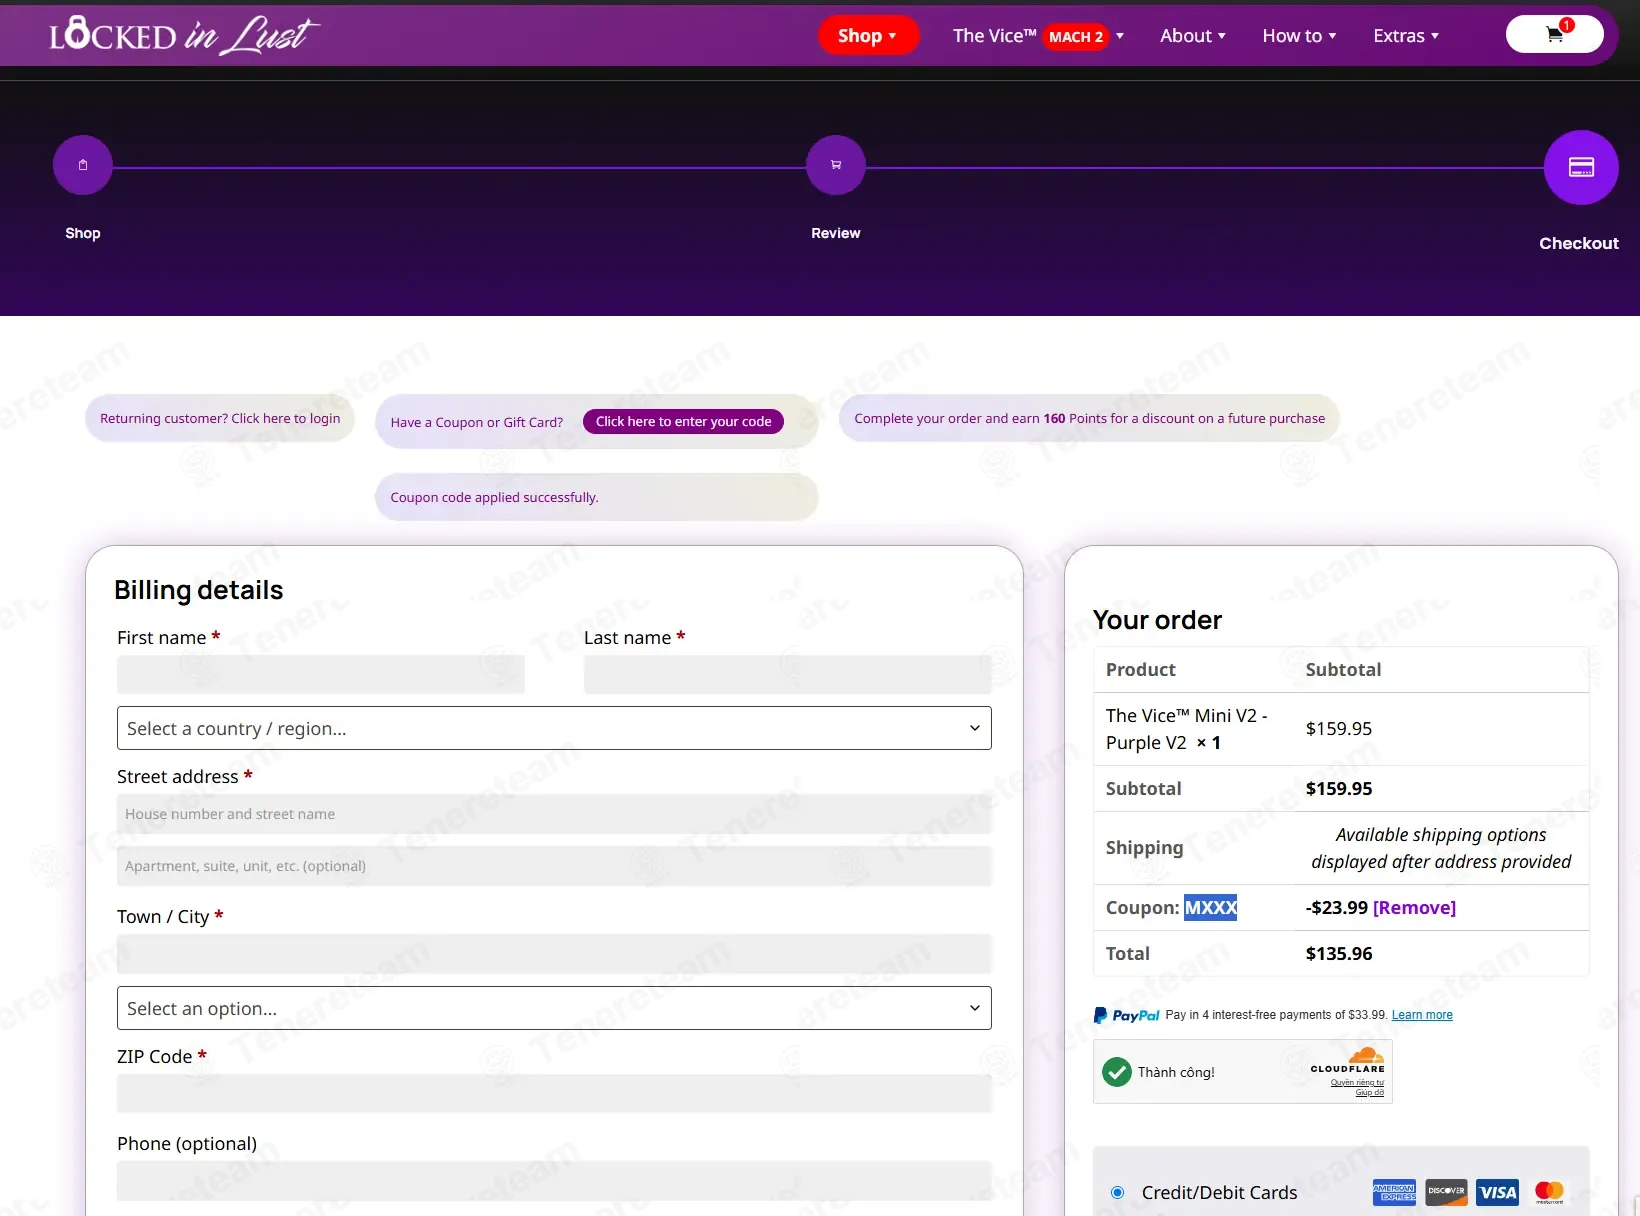Viewport: 1640px width, 1216px height.
Task: Focus the First name input field
Action: pos(321,674)
